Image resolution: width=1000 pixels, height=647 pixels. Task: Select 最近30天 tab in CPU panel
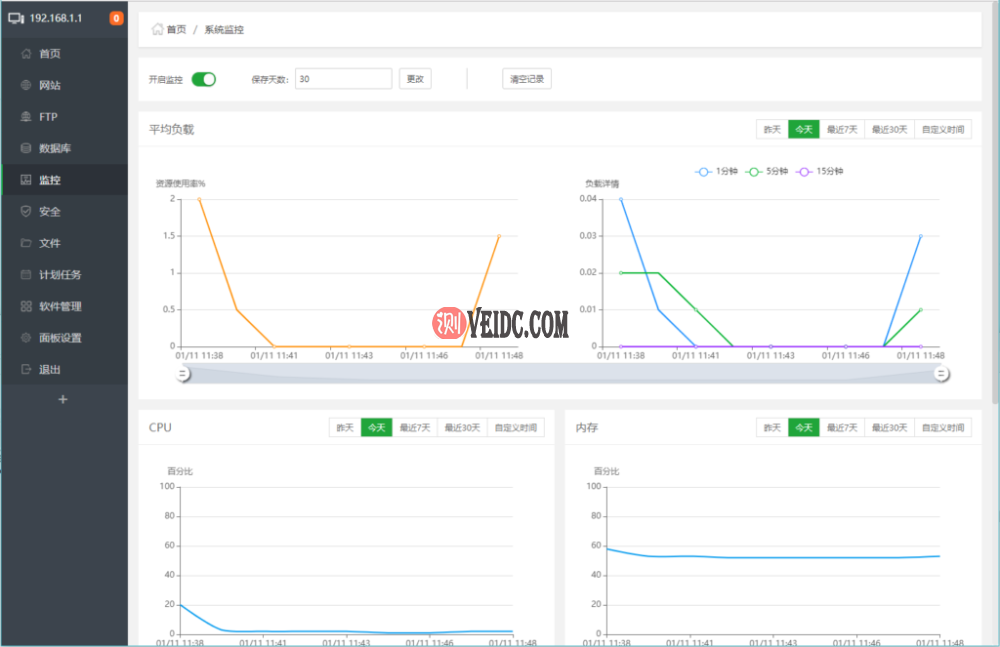pyautogui.click(x=462, y=428)
